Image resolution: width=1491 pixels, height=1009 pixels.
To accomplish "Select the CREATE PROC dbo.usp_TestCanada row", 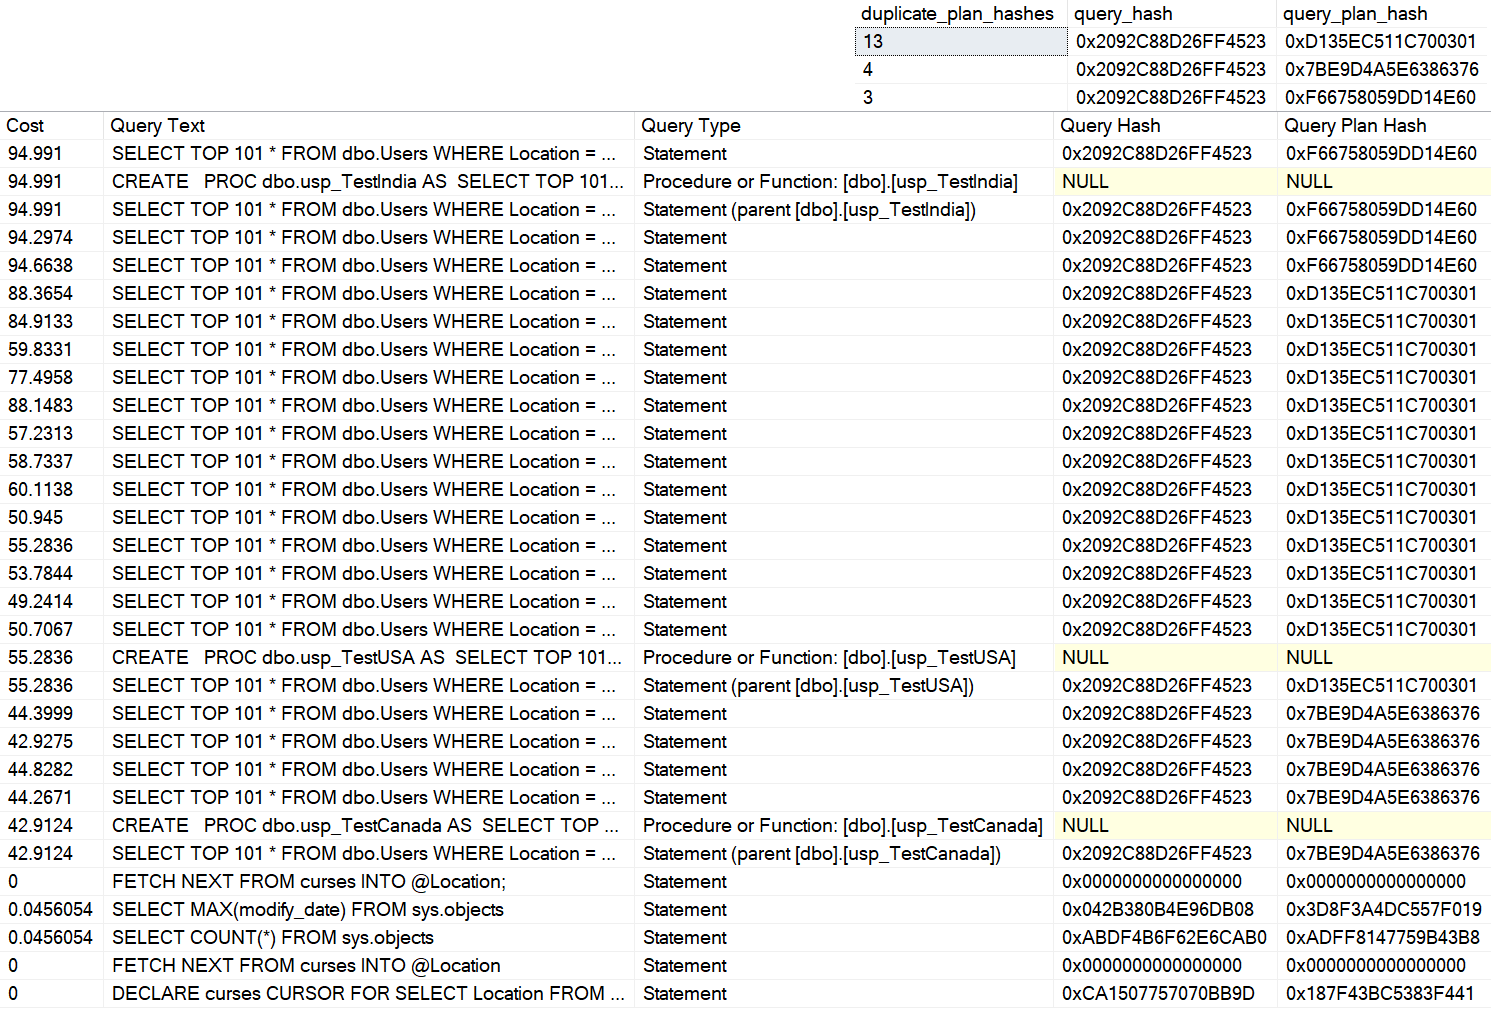I will [365, 825].
